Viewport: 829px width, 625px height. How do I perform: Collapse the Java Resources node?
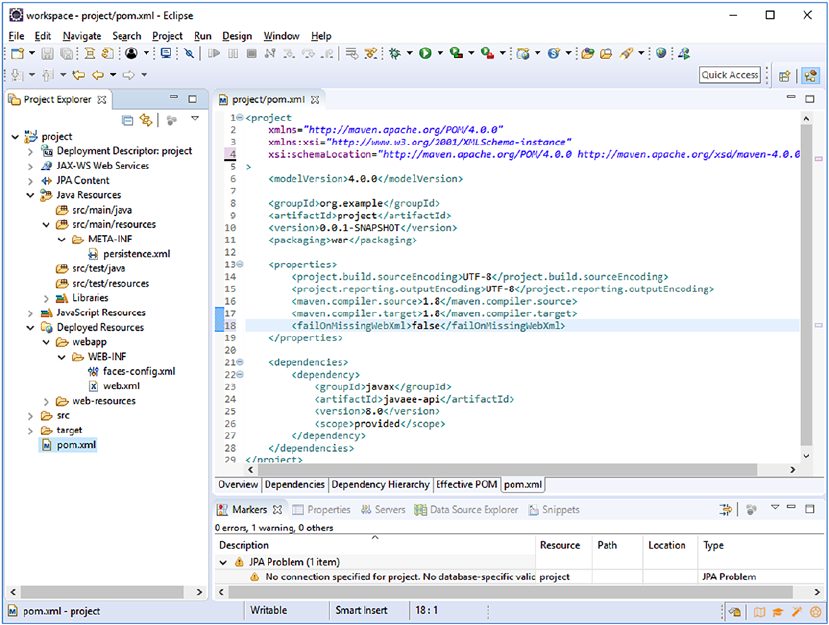tap(31, 195)
